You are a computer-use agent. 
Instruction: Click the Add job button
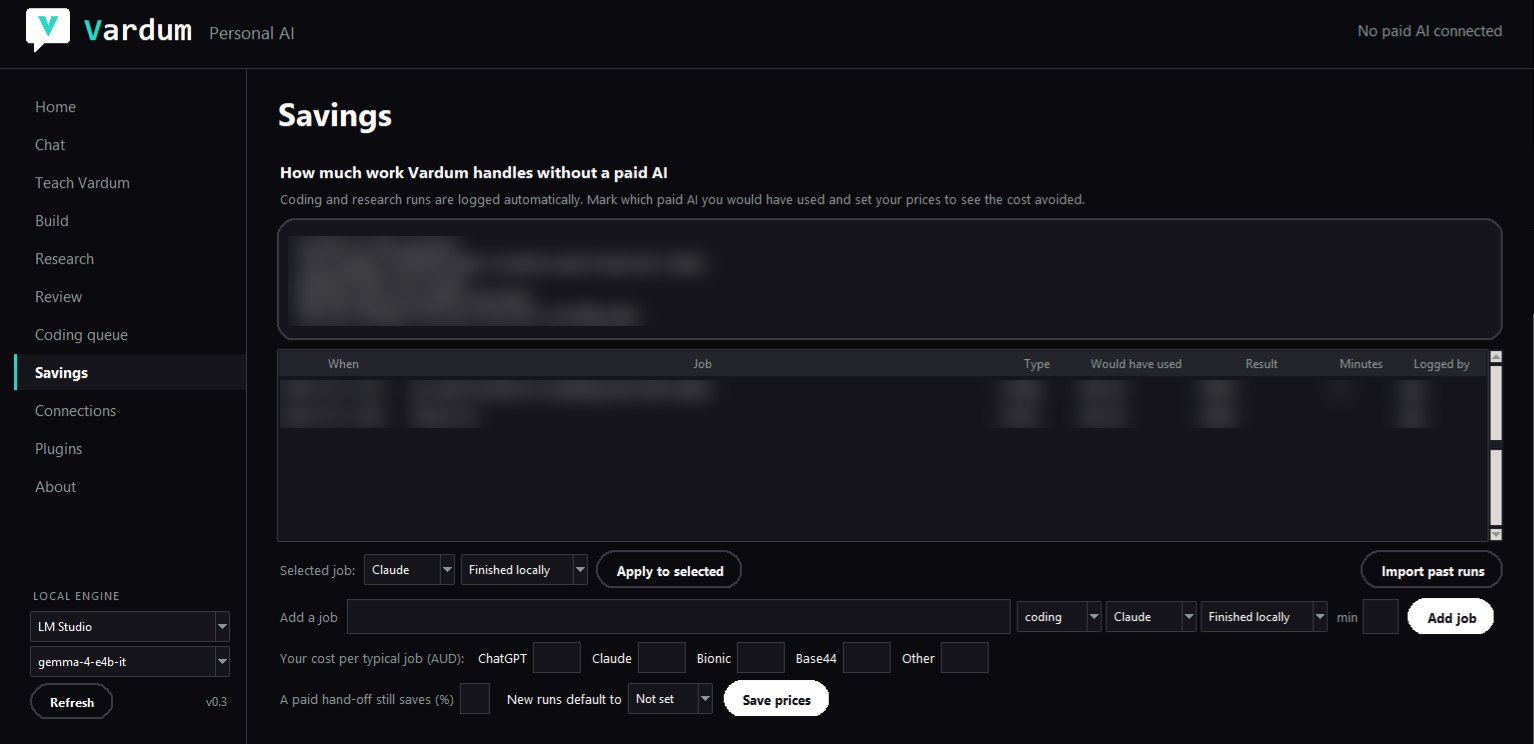(1451, 618)
